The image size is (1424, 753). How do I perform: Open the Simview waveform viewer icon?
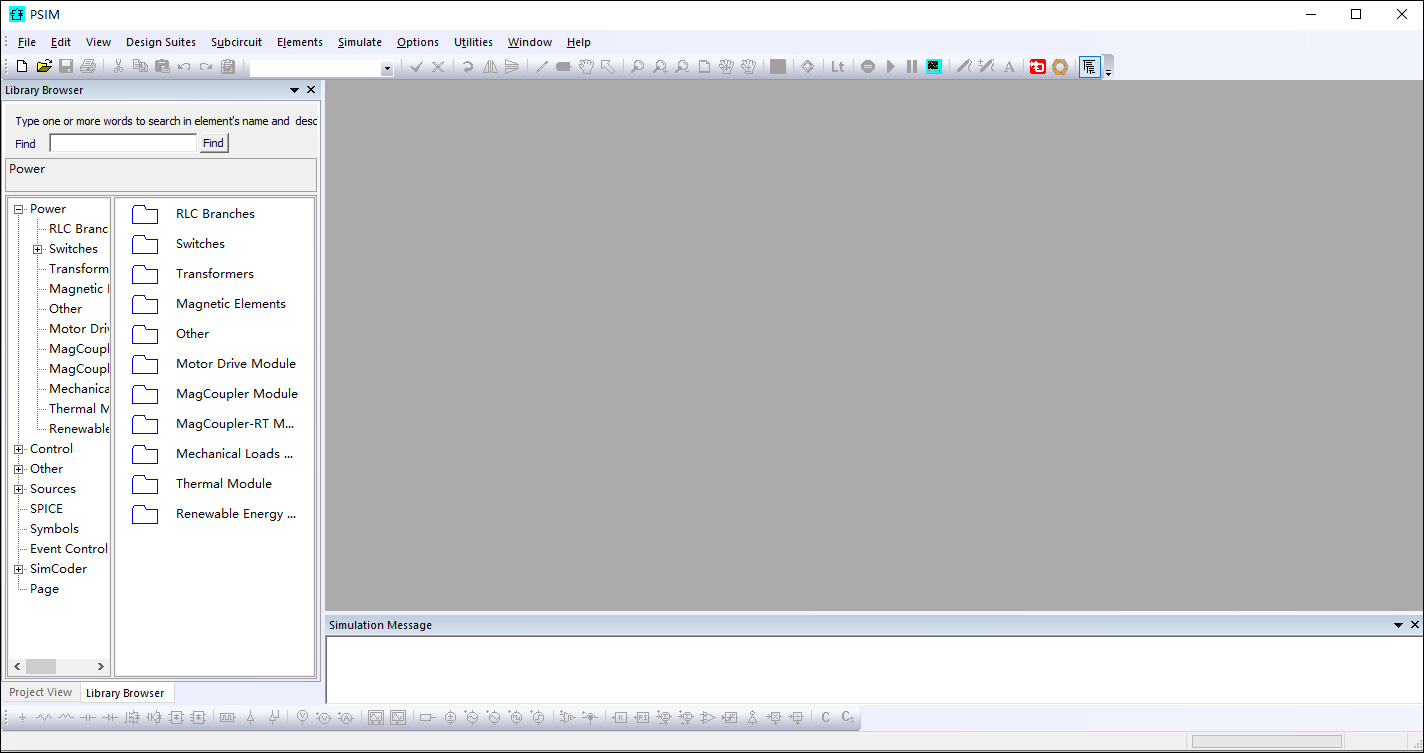(934, 67)
